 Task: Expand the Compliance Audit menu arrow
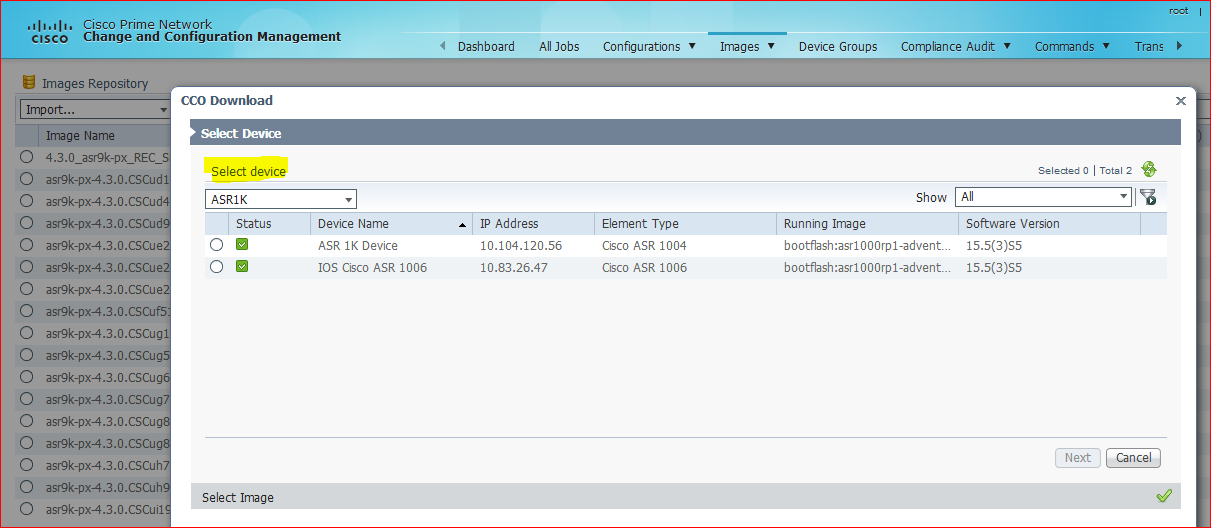[1007, 46]
